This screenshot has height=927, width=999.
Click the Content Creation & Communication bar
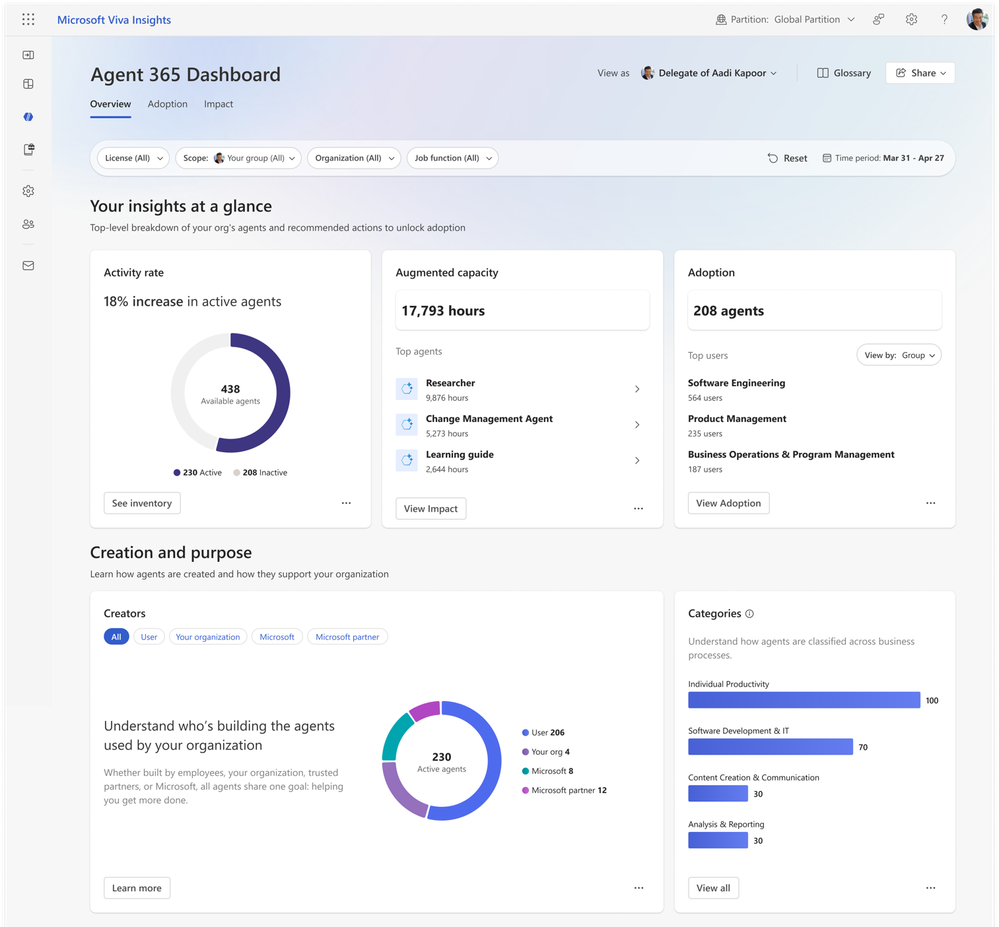(x=718, y=793)
